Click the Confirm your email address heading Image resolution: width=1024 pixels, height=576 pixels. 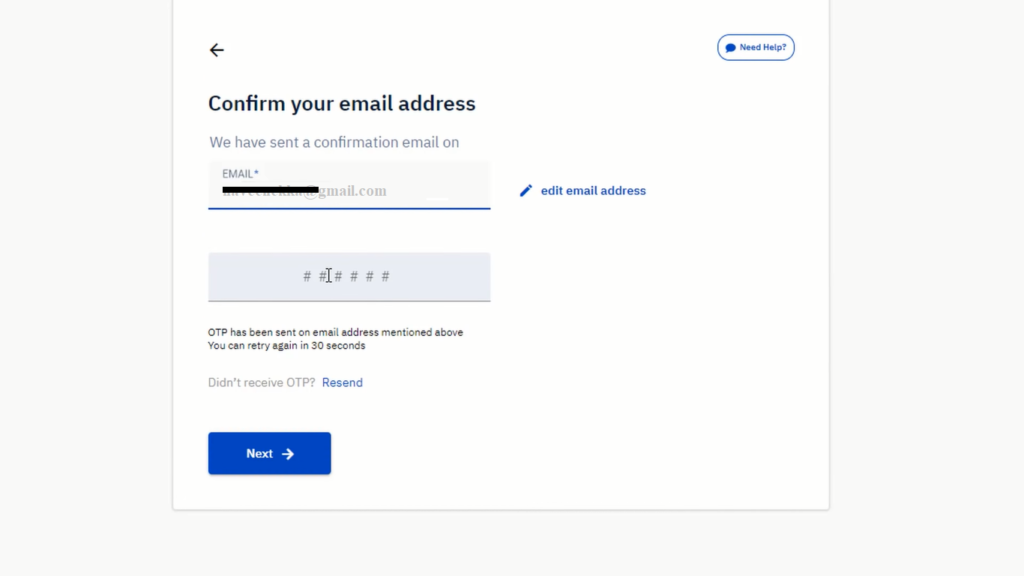coord(342,103)
